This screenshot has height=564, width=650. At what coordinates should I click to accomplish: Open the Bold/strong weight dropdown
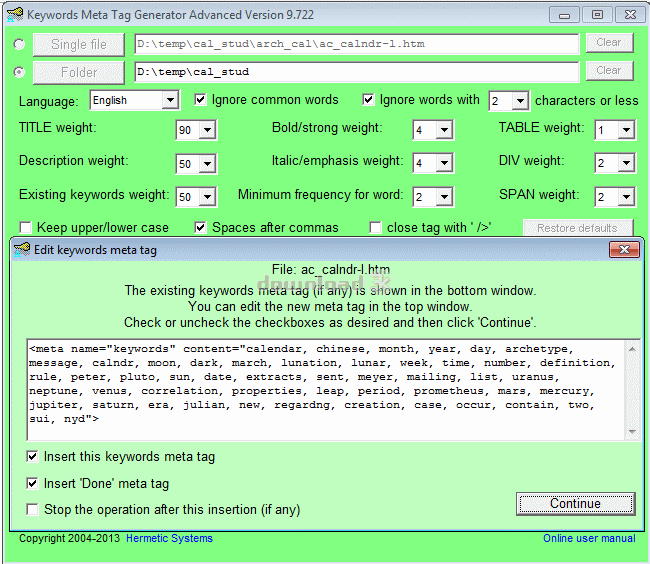444,130
